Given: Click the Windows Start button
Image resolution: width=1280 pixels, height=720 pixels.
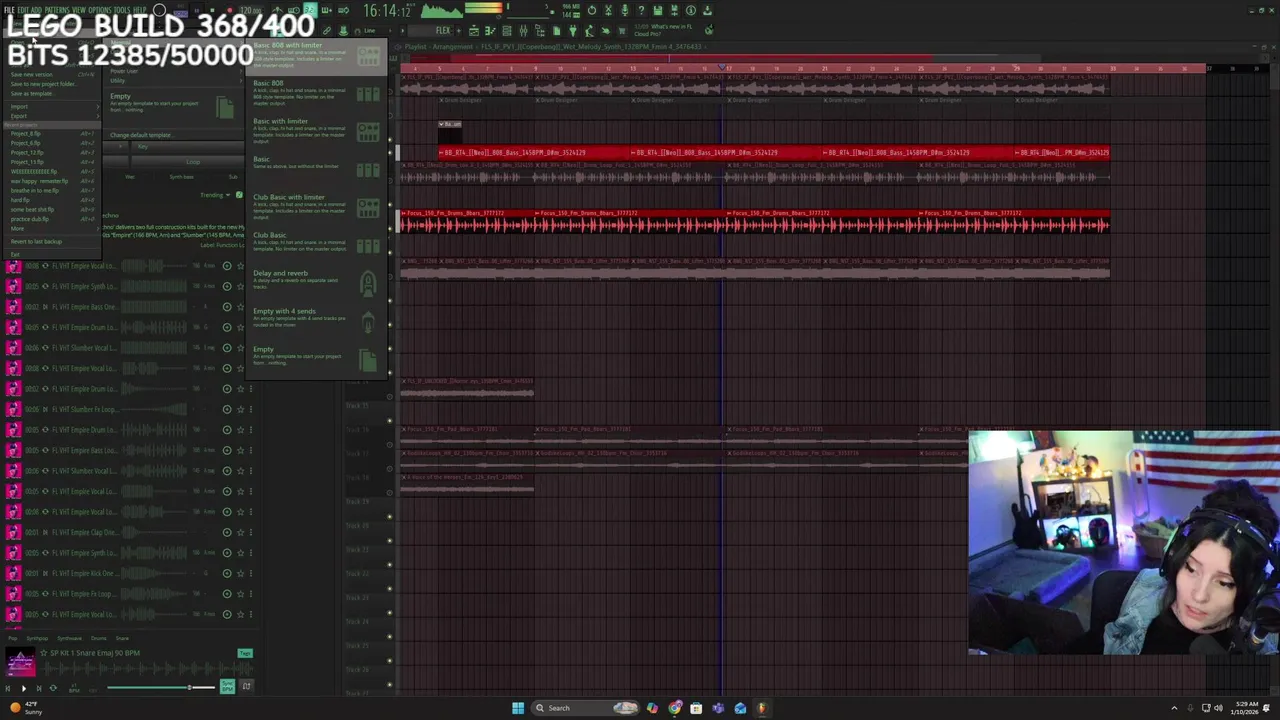Looking at the screenshot, I should pos(518,708).
